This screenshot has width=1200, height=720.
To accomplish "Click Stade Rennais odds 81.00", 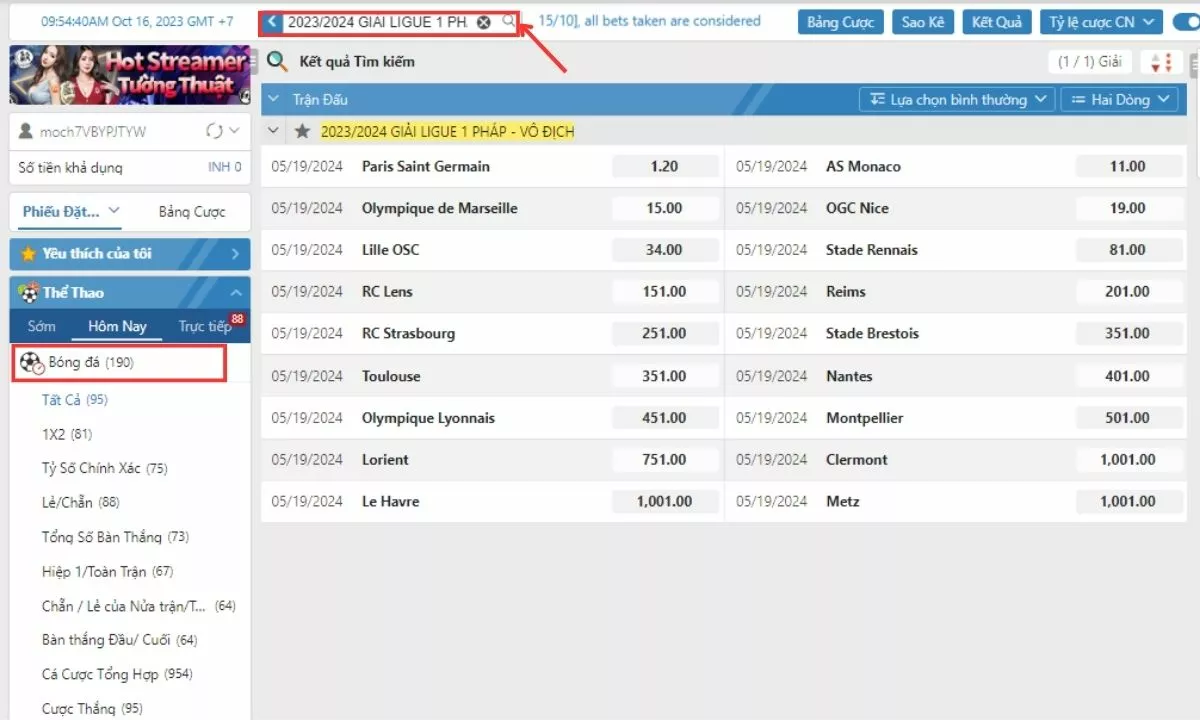I will 1128,250.
